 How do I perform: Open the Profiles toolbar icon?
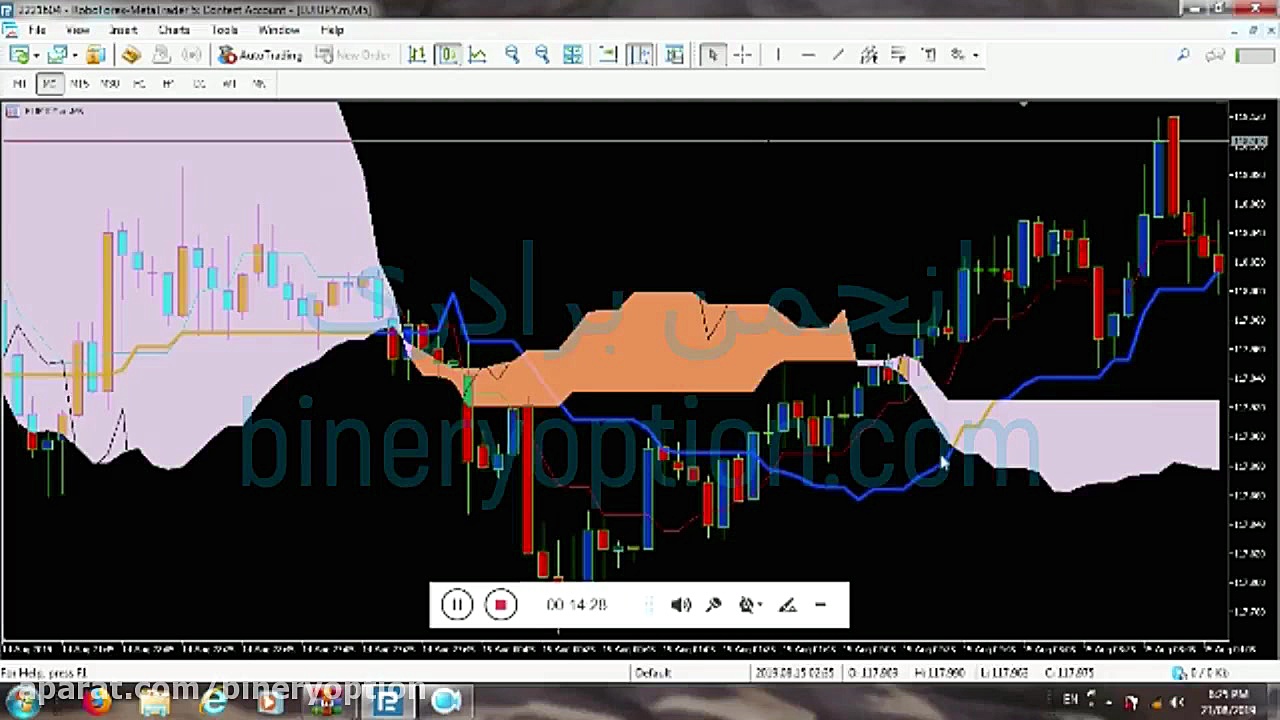pos(56,55)
